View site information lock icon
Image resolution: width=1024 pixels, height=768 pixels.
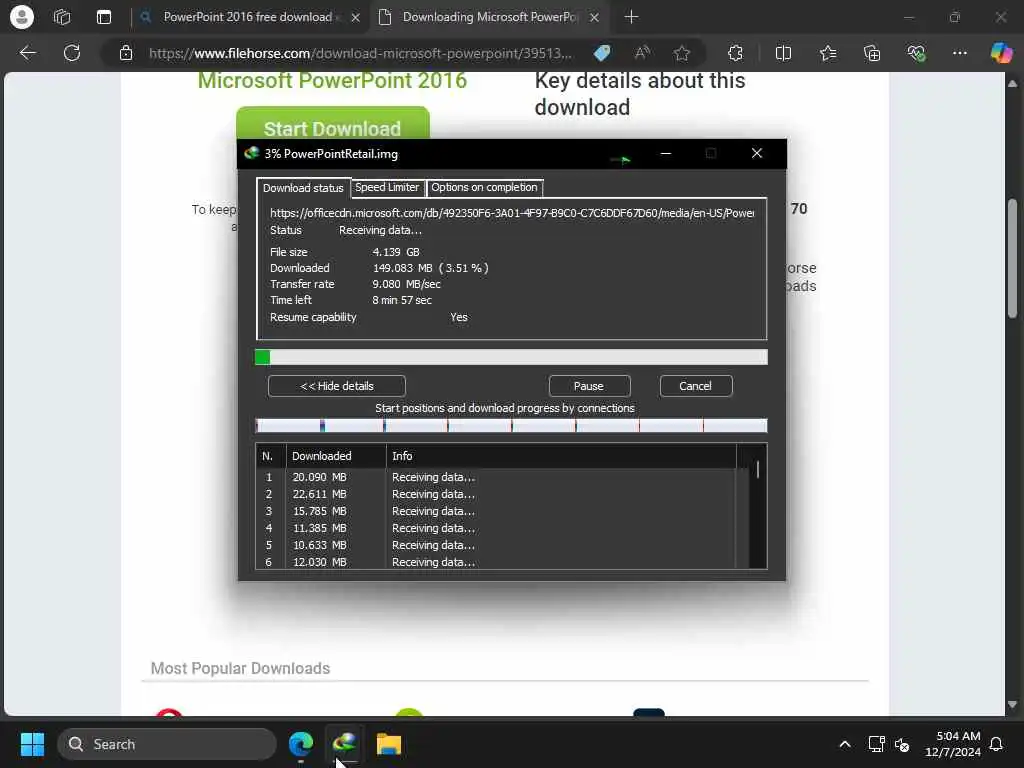[126, 53]
